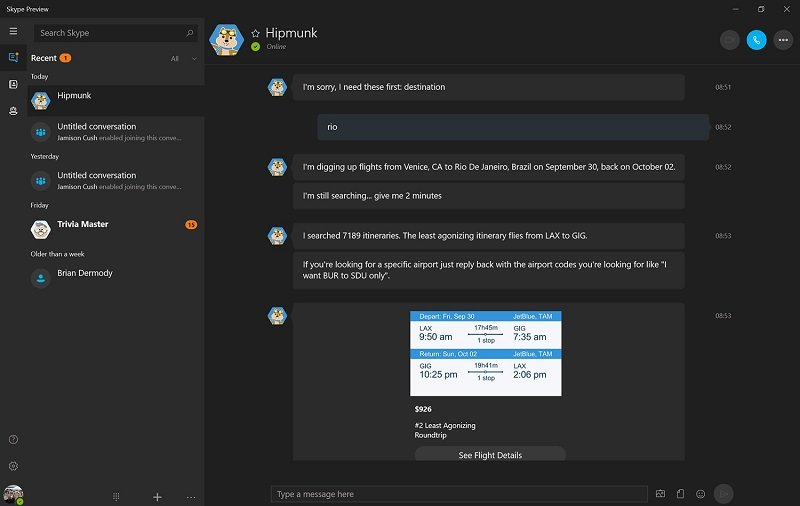Click inside the Search Skype field
The width and height of the screenshot is (800, 506).
pyautogui.click(x=116, y=33)
